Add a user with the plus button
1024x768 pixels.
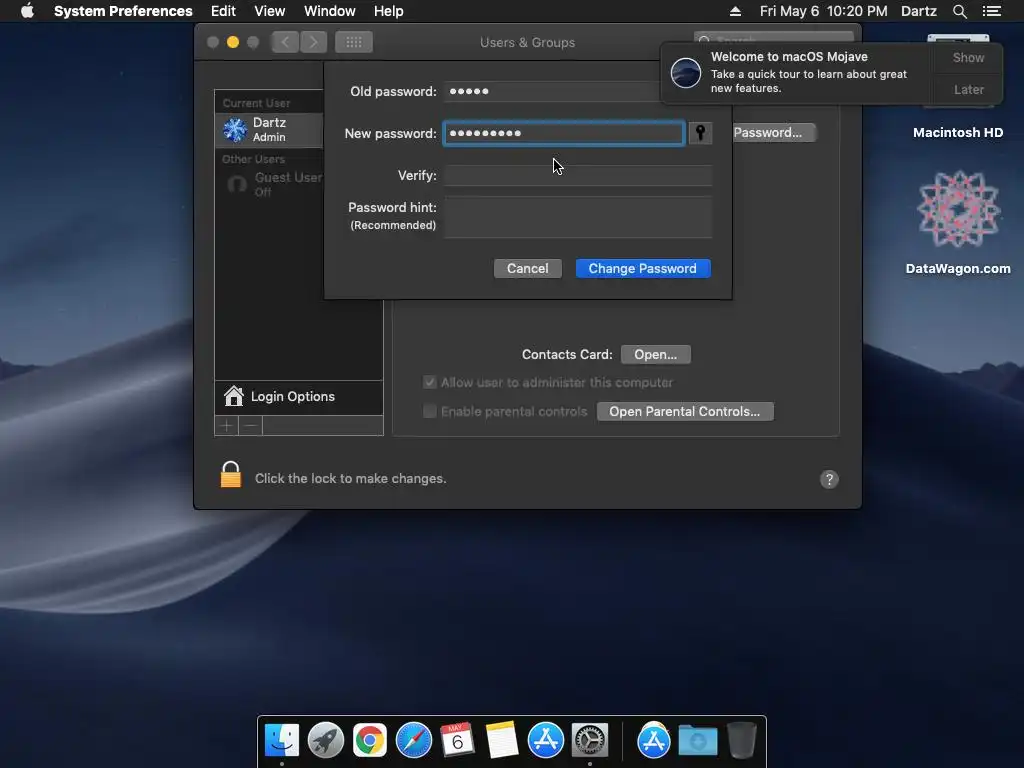(x=227, y=426)
